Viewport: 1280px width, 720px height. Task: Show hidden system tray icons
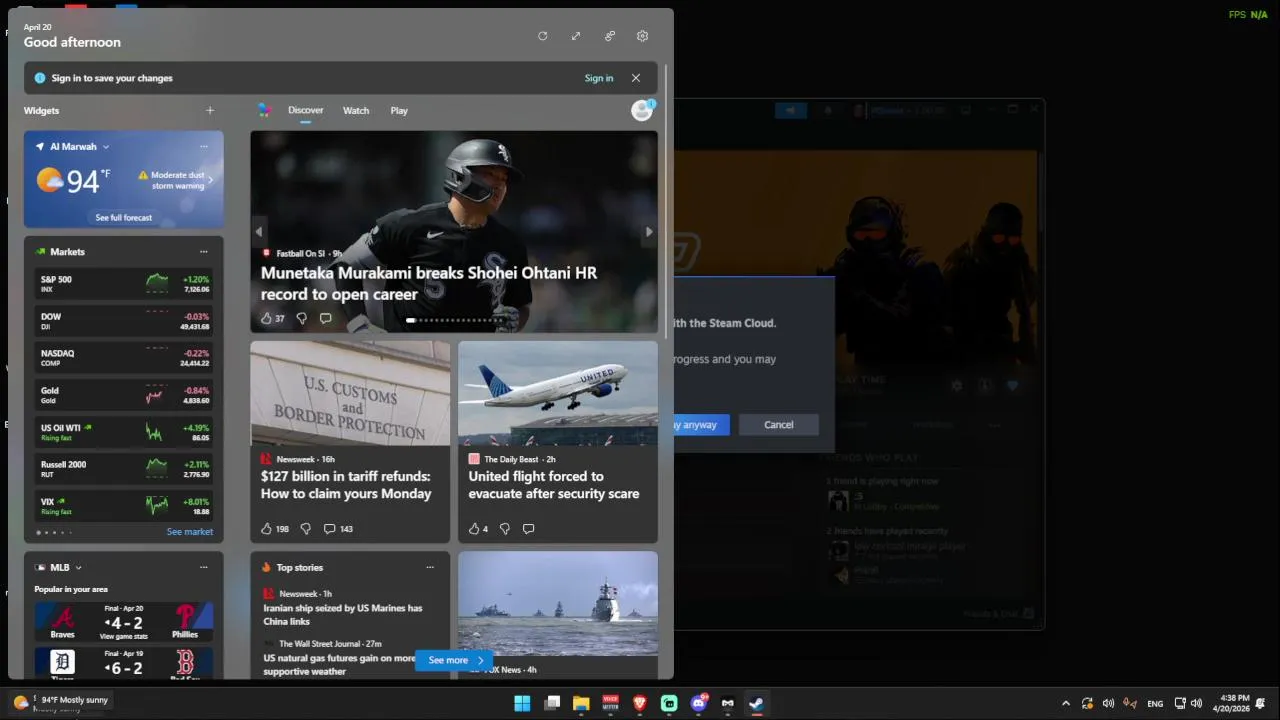point(1065,703)
